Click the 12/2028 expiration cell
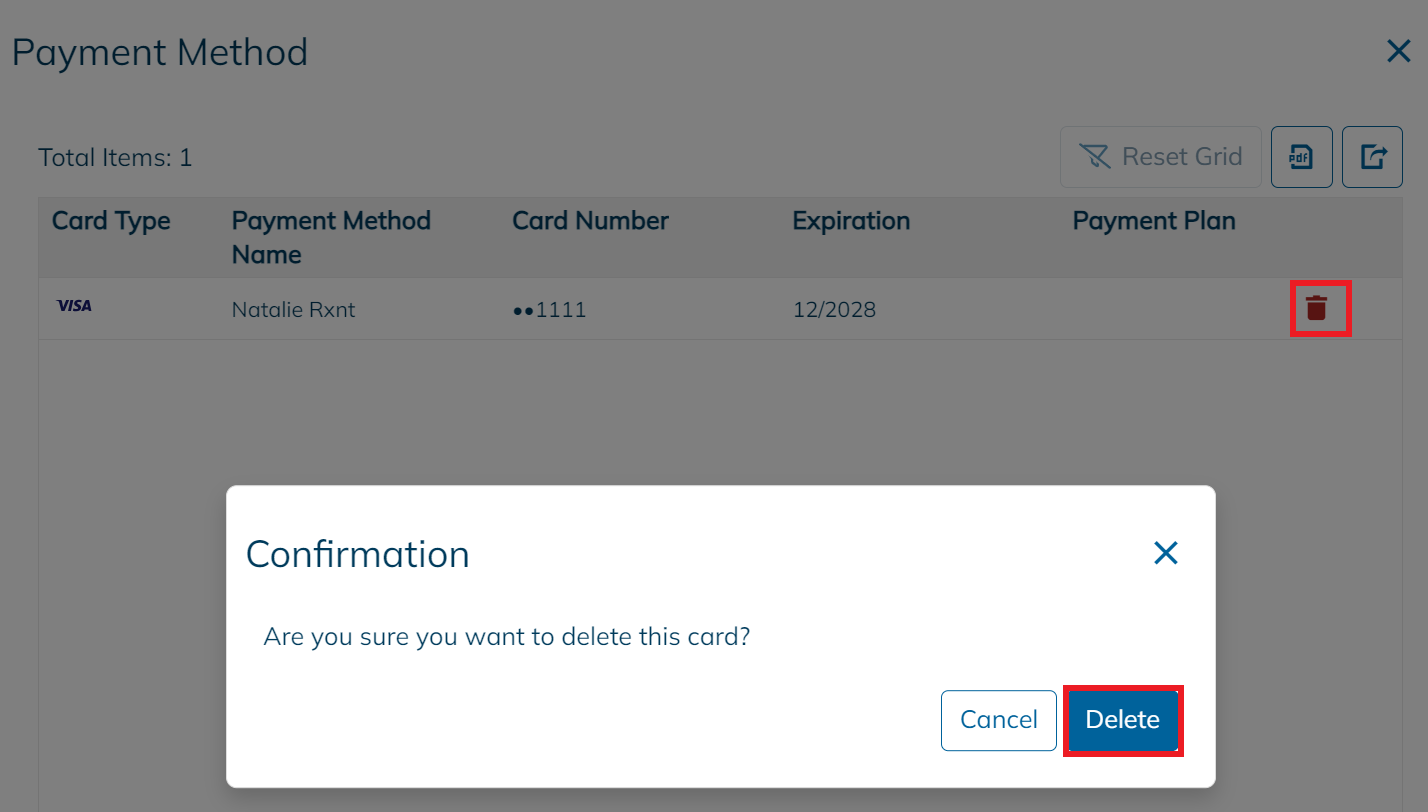The image size is (1428, 812). pyautogui.click(x=834, y=310)
